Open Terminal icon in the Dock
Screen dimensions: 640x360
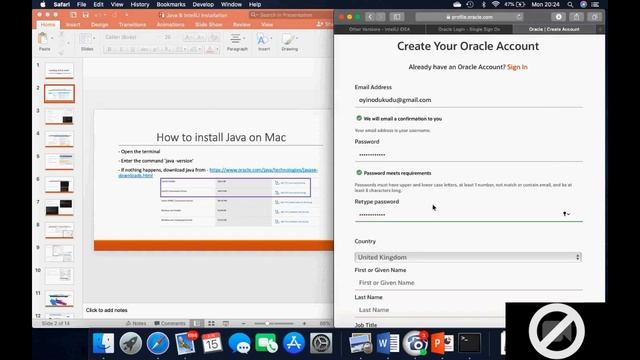click(469, 343)
